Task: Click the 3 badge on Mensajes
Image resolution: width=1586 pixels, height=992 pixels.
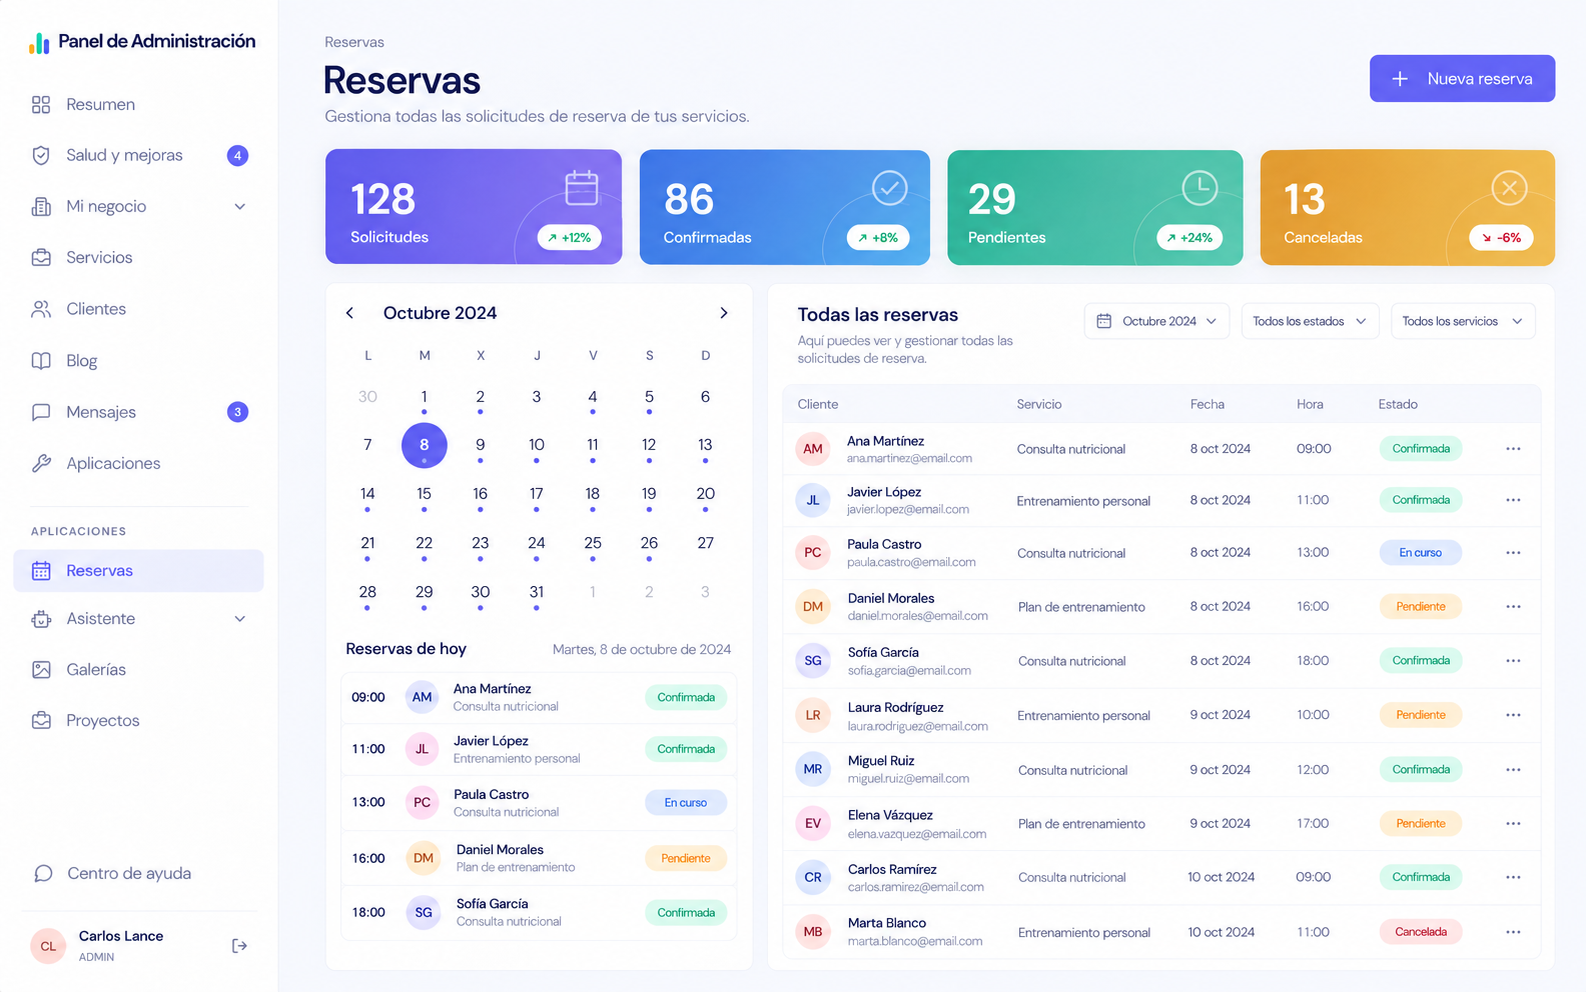Action: pyautogui.click(x=237, y=412)
